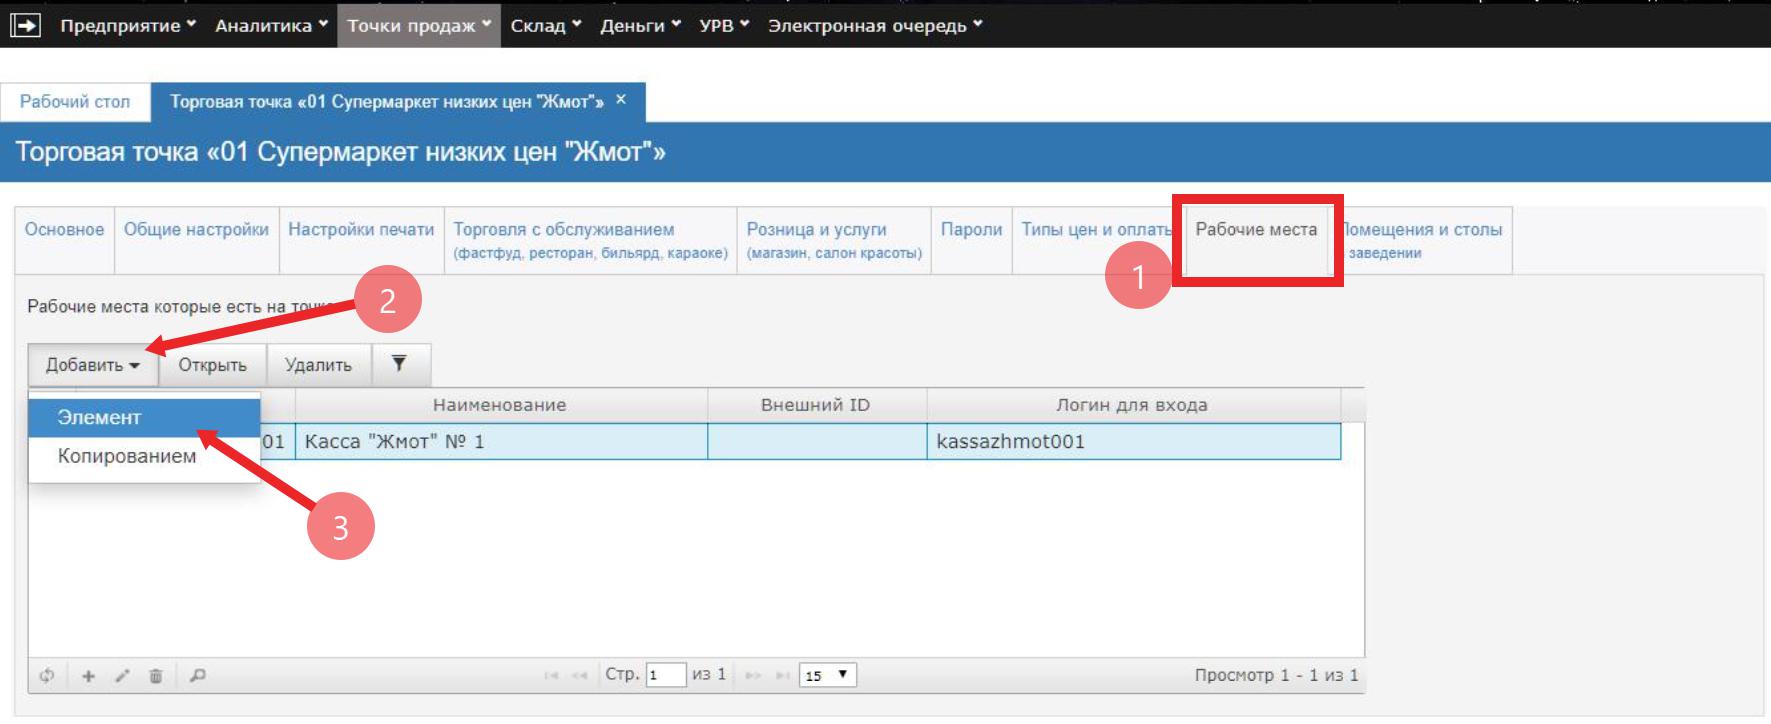Screen dimensions: 1771x724
Task: Click the pencil edit icon in footer
Action: 122,676
